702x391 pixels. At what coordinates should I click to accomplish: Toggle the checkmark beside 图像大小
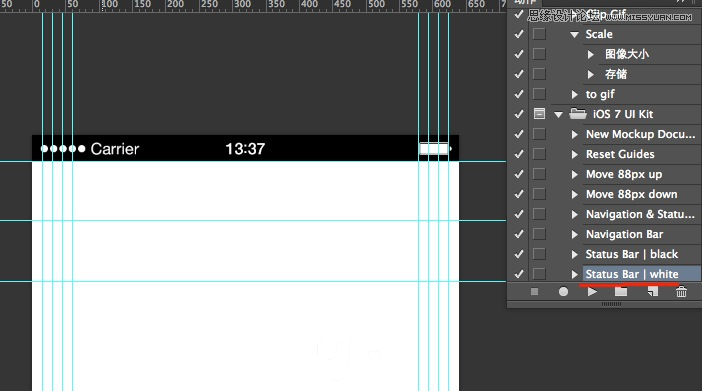point(519,54)
